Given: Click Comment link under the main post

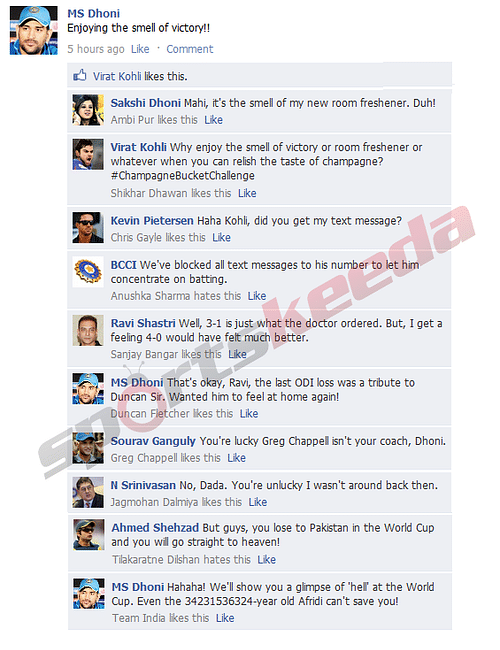Looking at the screenshot, I should click(x=189, y=49).
